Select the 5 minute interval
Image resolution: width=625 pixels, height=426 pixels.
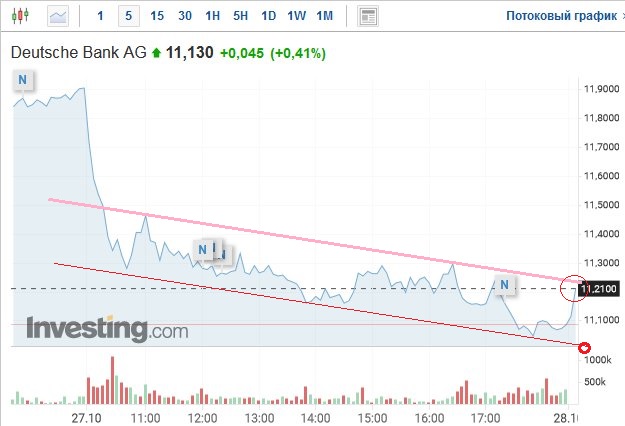pos(128,16)
